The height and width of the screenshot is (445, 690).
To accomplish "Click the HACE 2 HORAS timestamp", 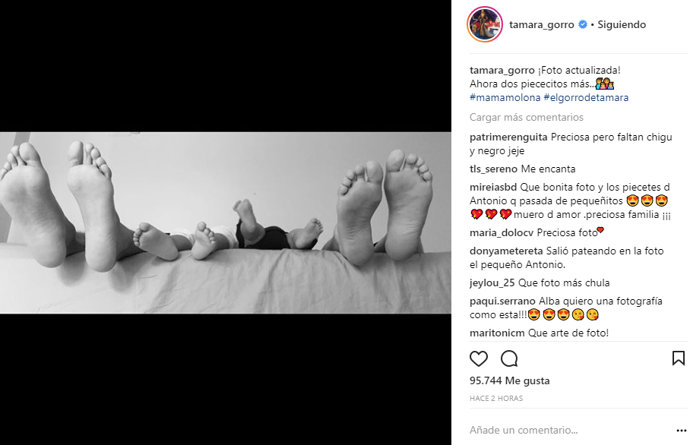I will 496,398.
